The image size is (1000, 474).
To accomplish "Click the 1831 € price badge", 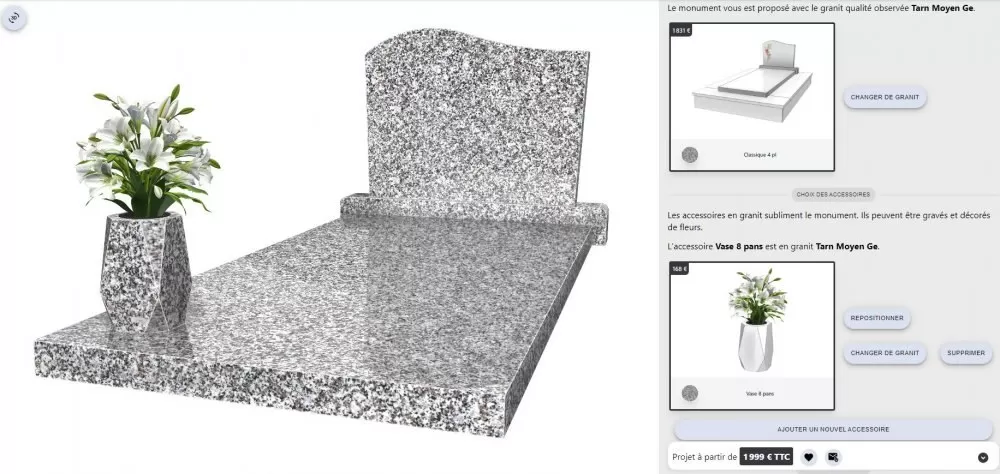I will click(x=681, y=31).
